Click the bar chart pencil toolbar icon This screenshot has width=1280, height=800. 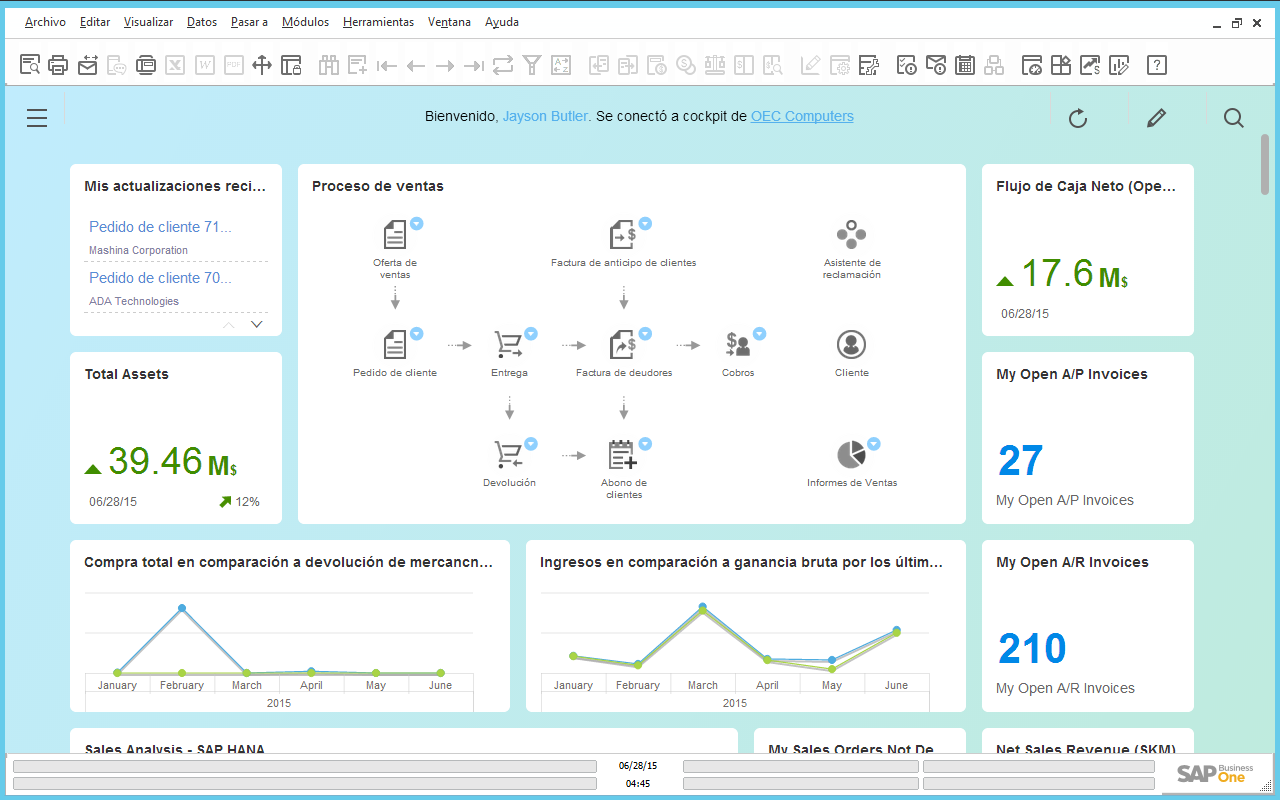click(1119, 65)
